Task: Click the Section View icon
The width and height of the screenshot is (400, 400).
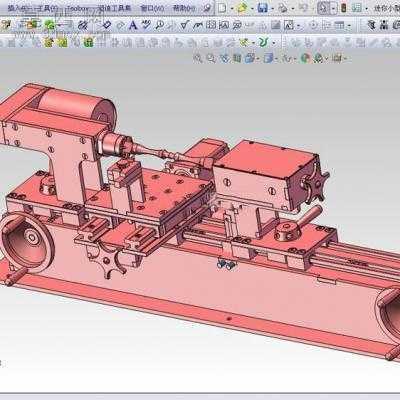Action: [x=237, y=58]
